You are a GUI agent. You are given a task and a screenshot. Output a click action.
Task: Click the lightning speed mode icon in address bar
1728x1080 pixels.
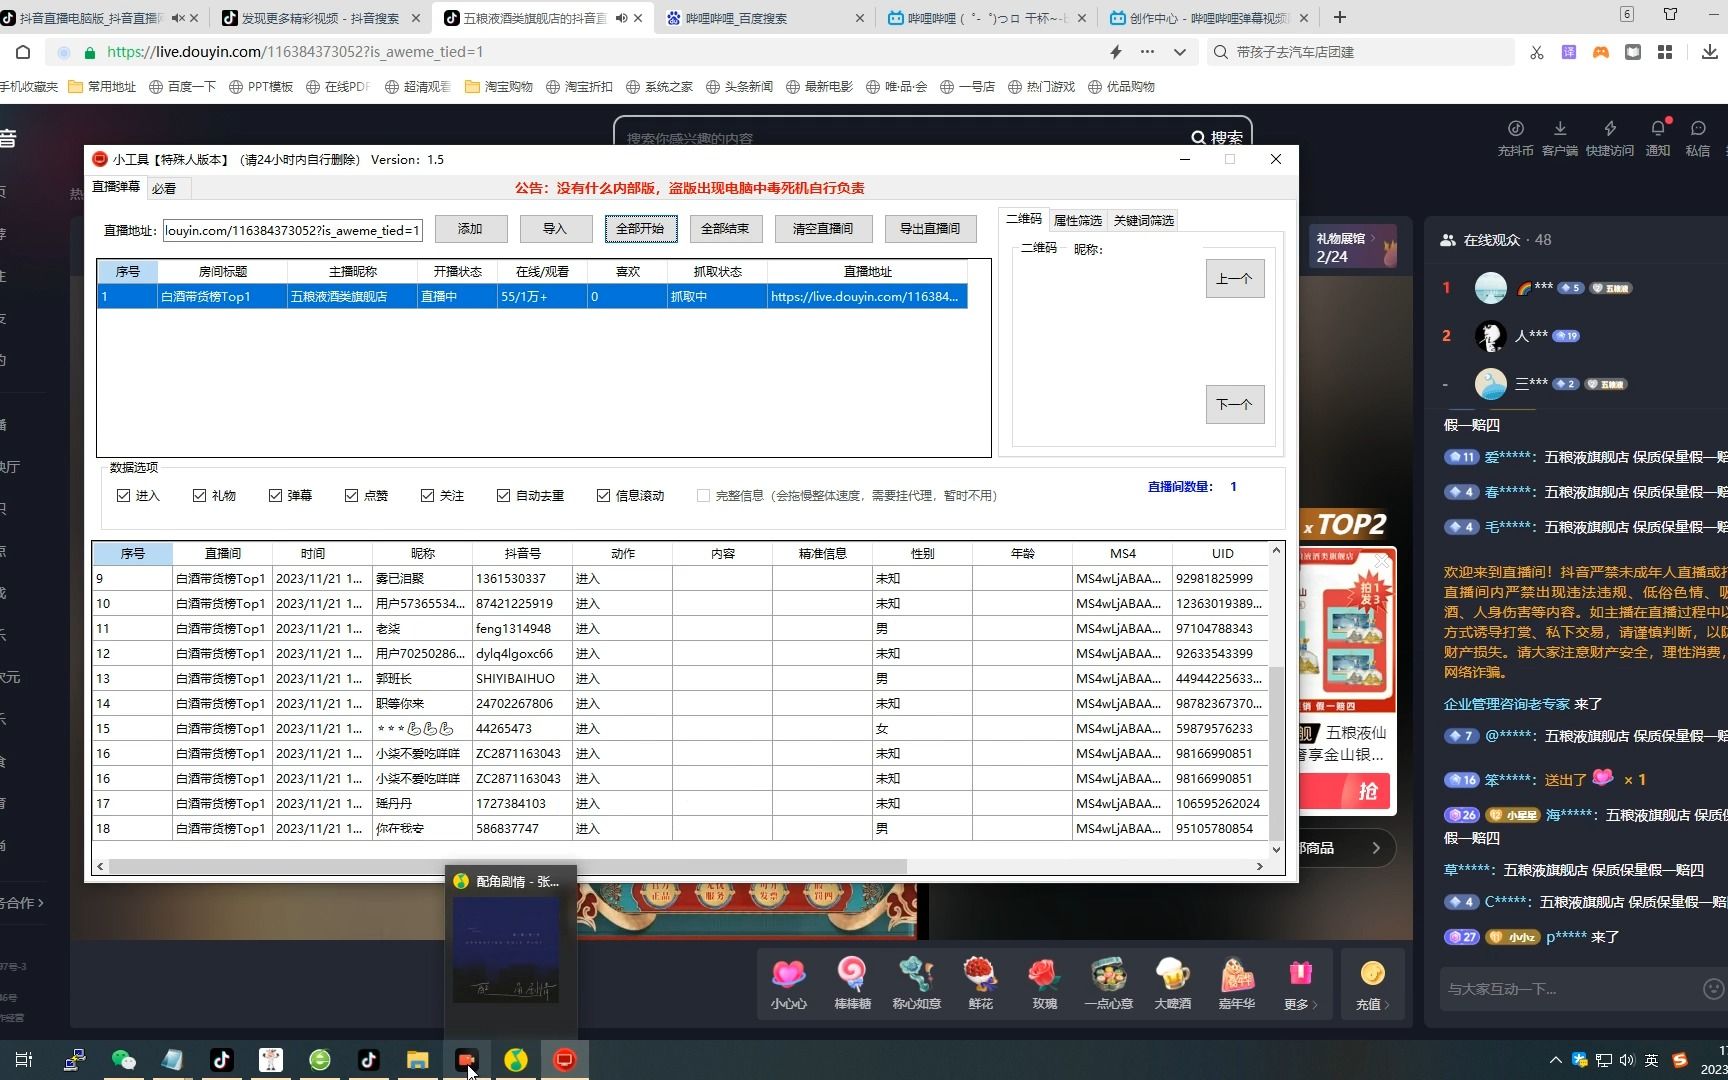[x=1116, y=52]
